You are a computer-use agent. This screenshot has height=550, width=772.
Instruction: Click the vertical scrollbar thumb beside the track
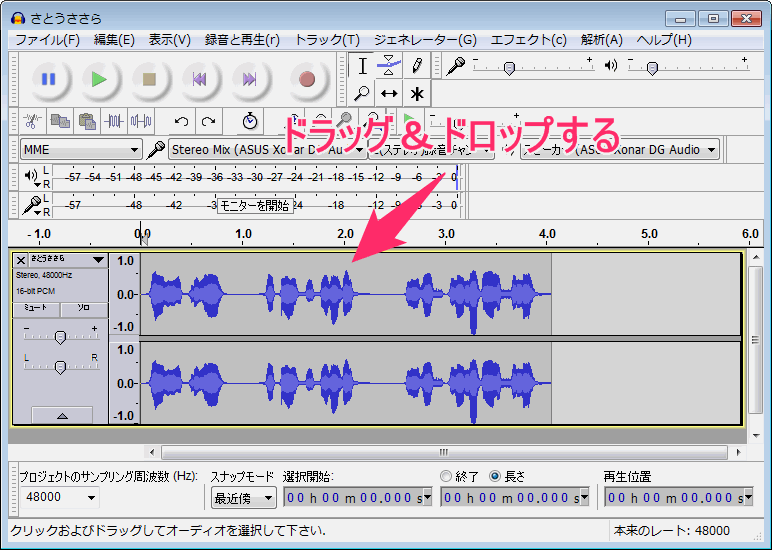[x=755, y=340]
